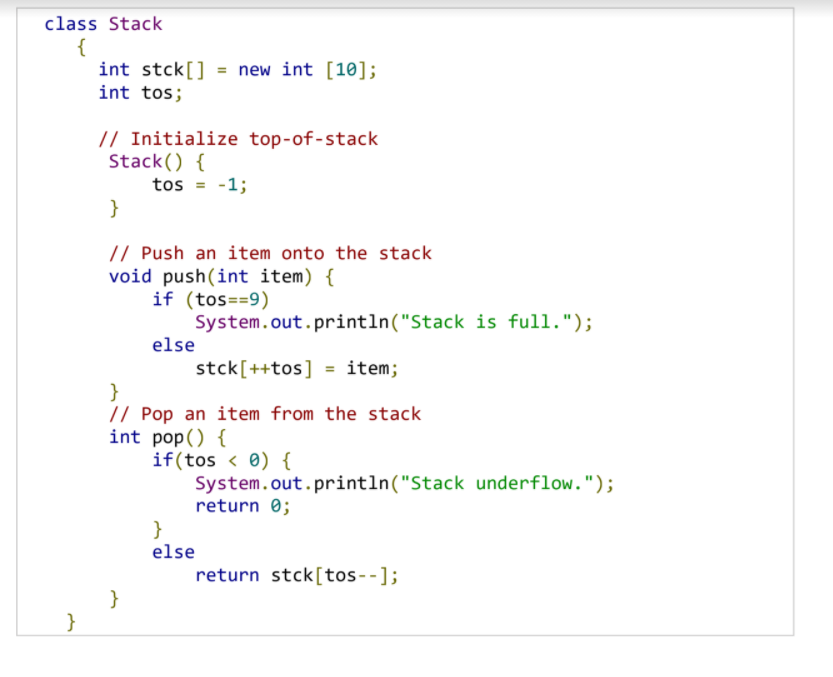
Task: Click the 'tos = -1;' assignment
Action: tap(200, 184)
